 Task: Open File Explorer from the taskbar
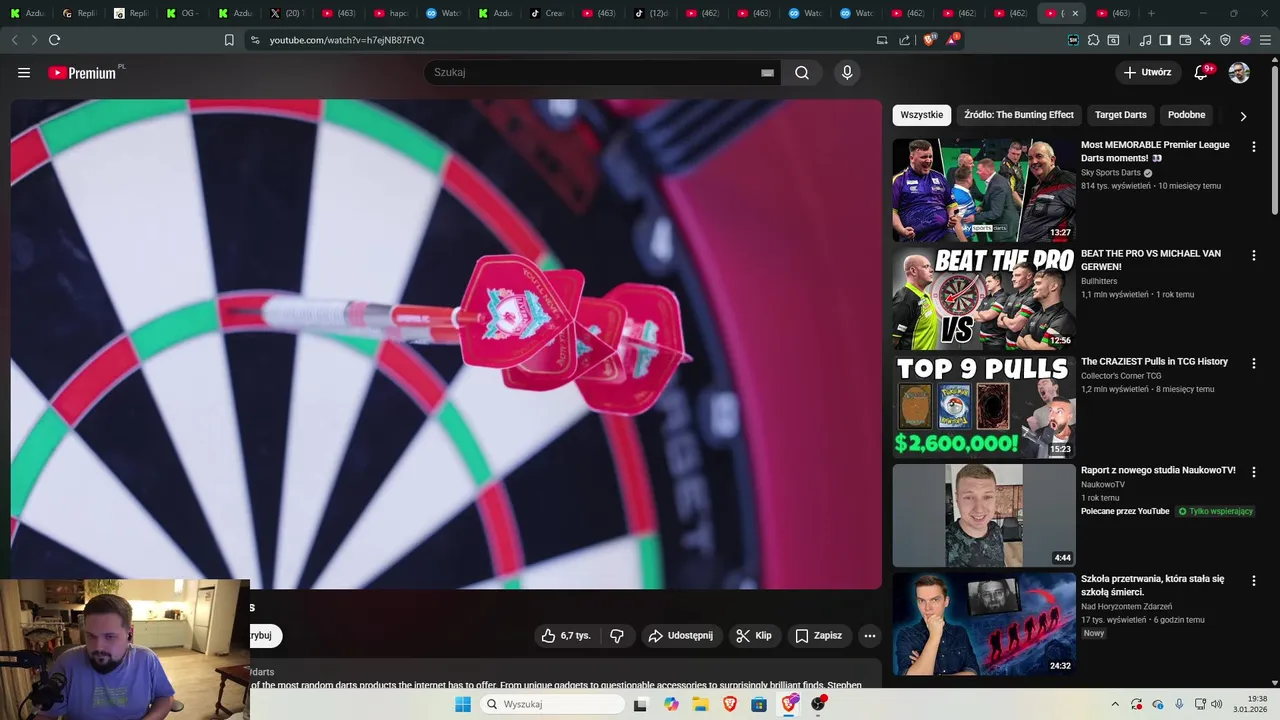701,704
